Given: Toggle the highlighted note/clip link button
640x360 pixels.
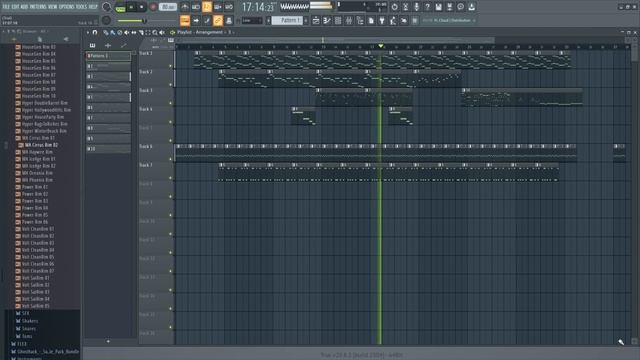Looking at the screenshot, I should (218, 20).
